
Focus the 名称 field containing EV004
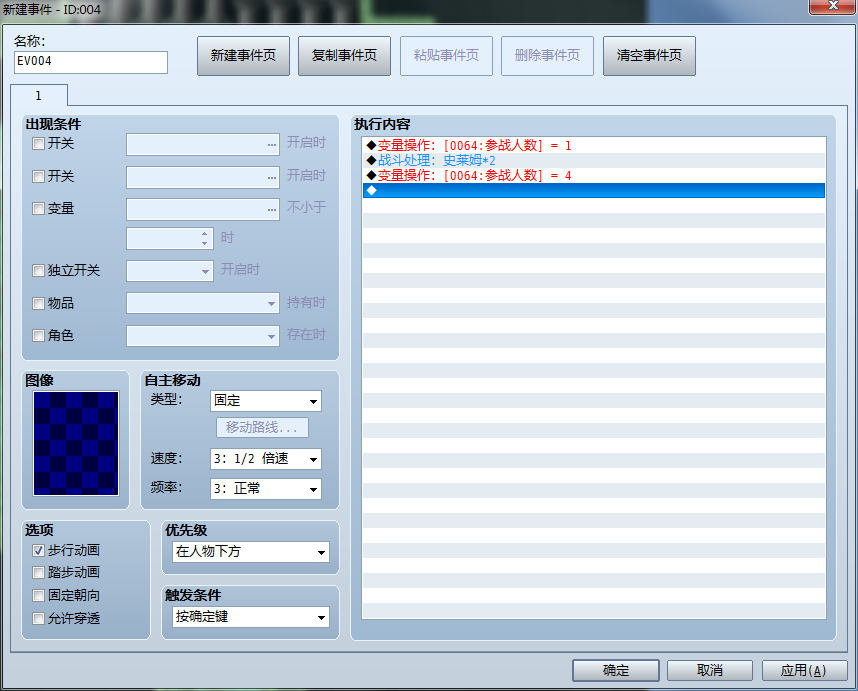click(x=91, y=62)
